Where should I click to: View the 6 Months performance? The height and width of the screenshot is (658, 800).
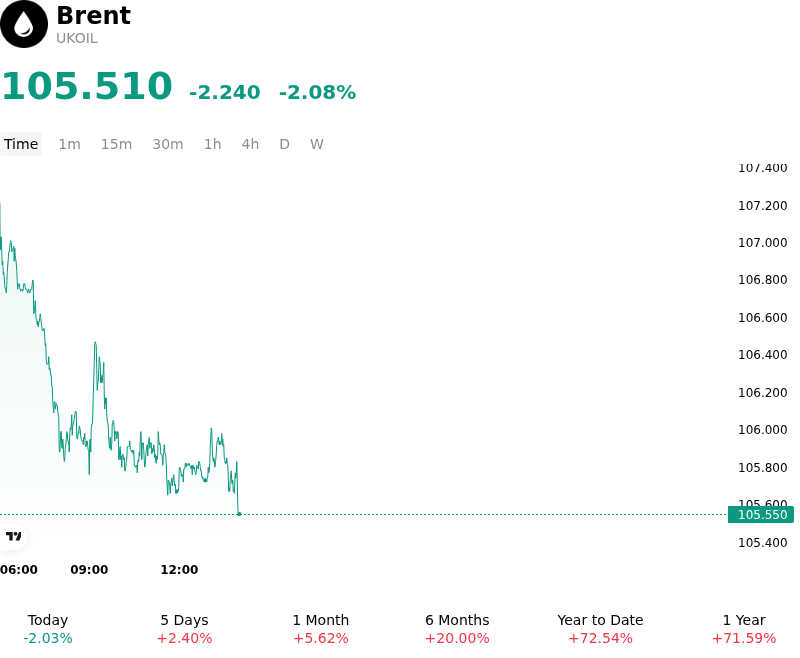(x=457, y=629)
